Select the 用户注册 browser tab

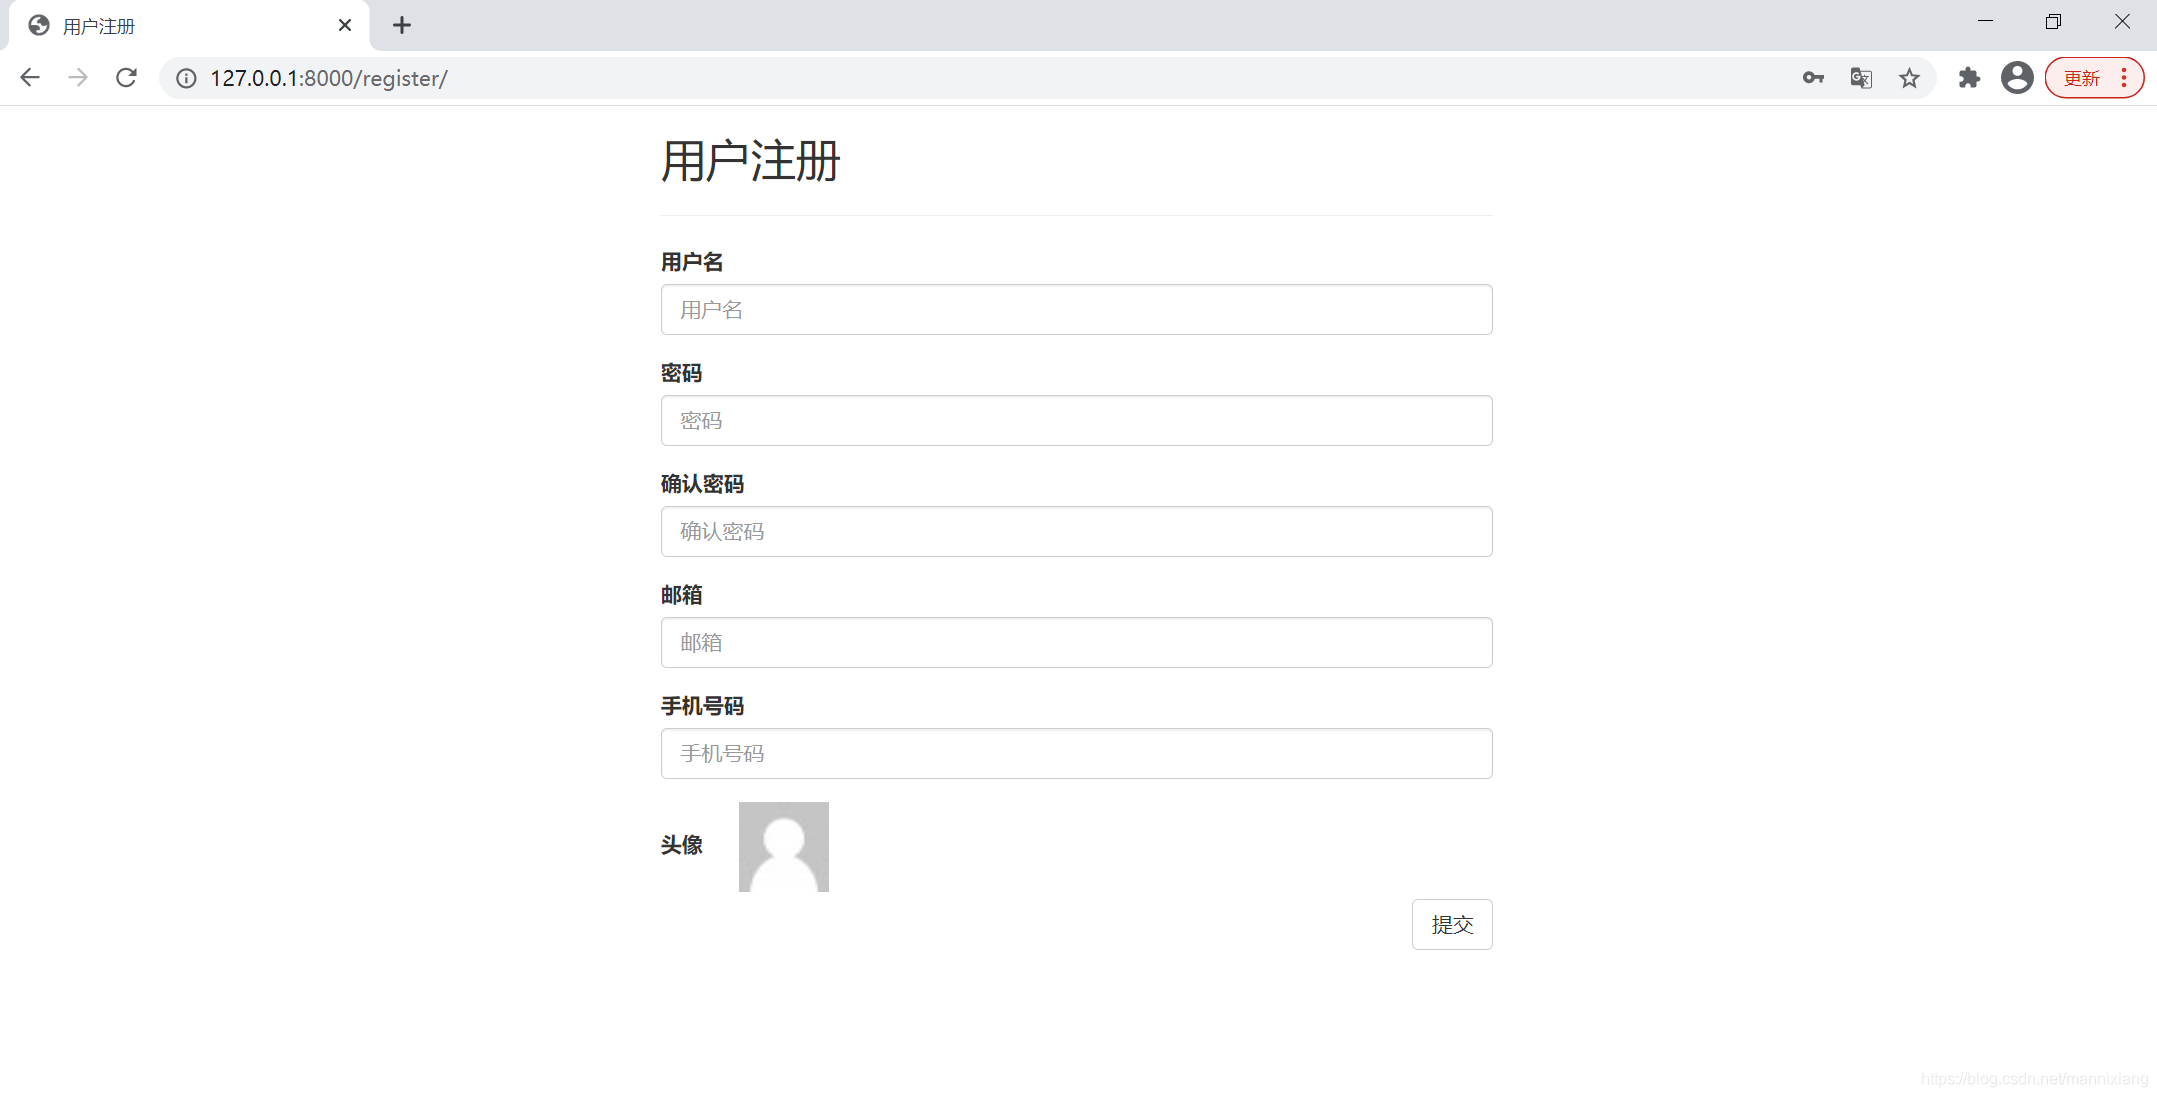tap(189, 26)
